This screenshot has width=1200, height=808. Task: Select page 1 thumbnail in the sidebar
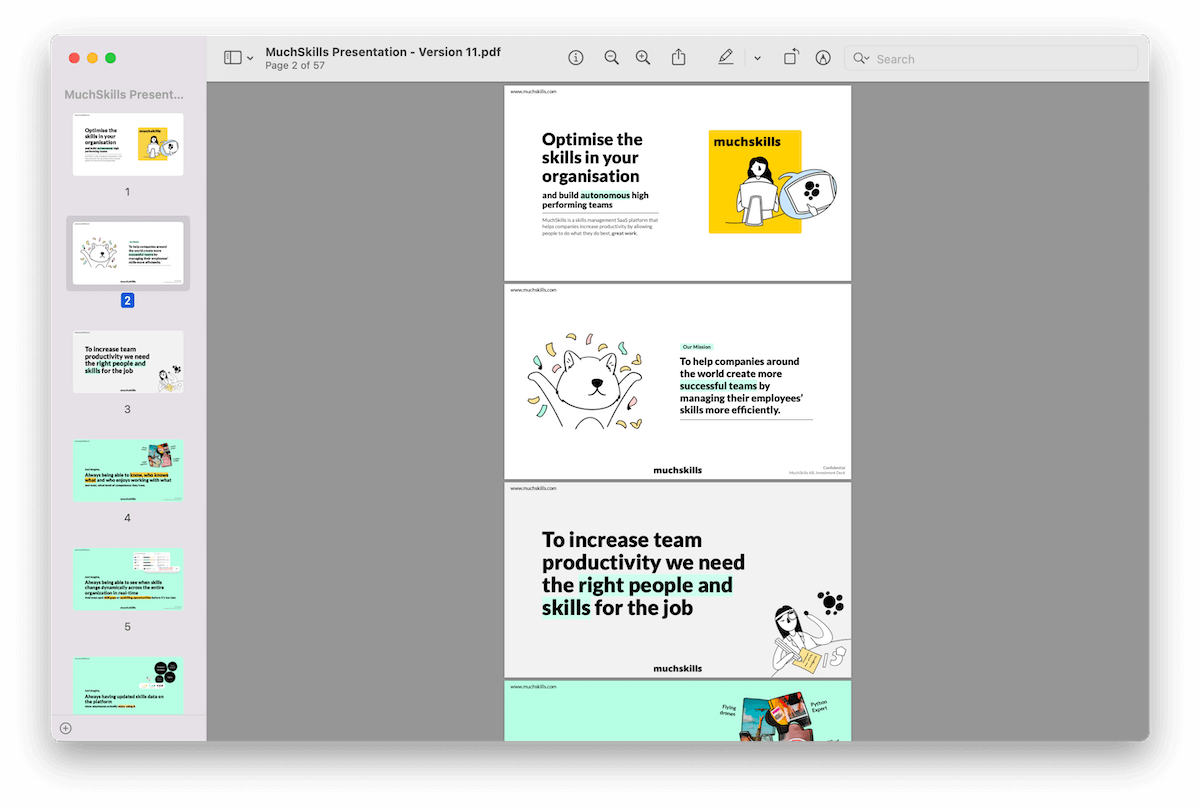[127, 143]
